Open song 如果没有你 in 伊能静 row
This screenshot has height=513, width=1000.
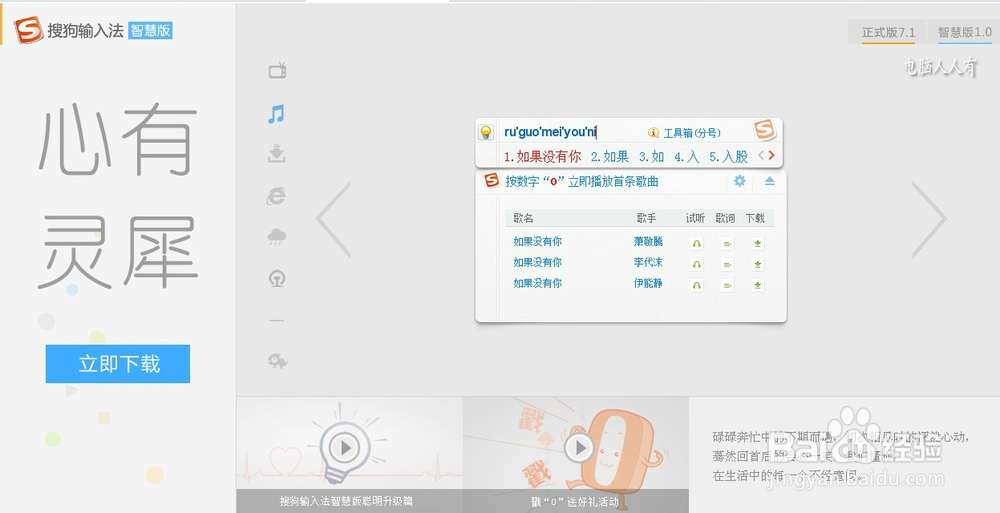[x=538, y=283]
